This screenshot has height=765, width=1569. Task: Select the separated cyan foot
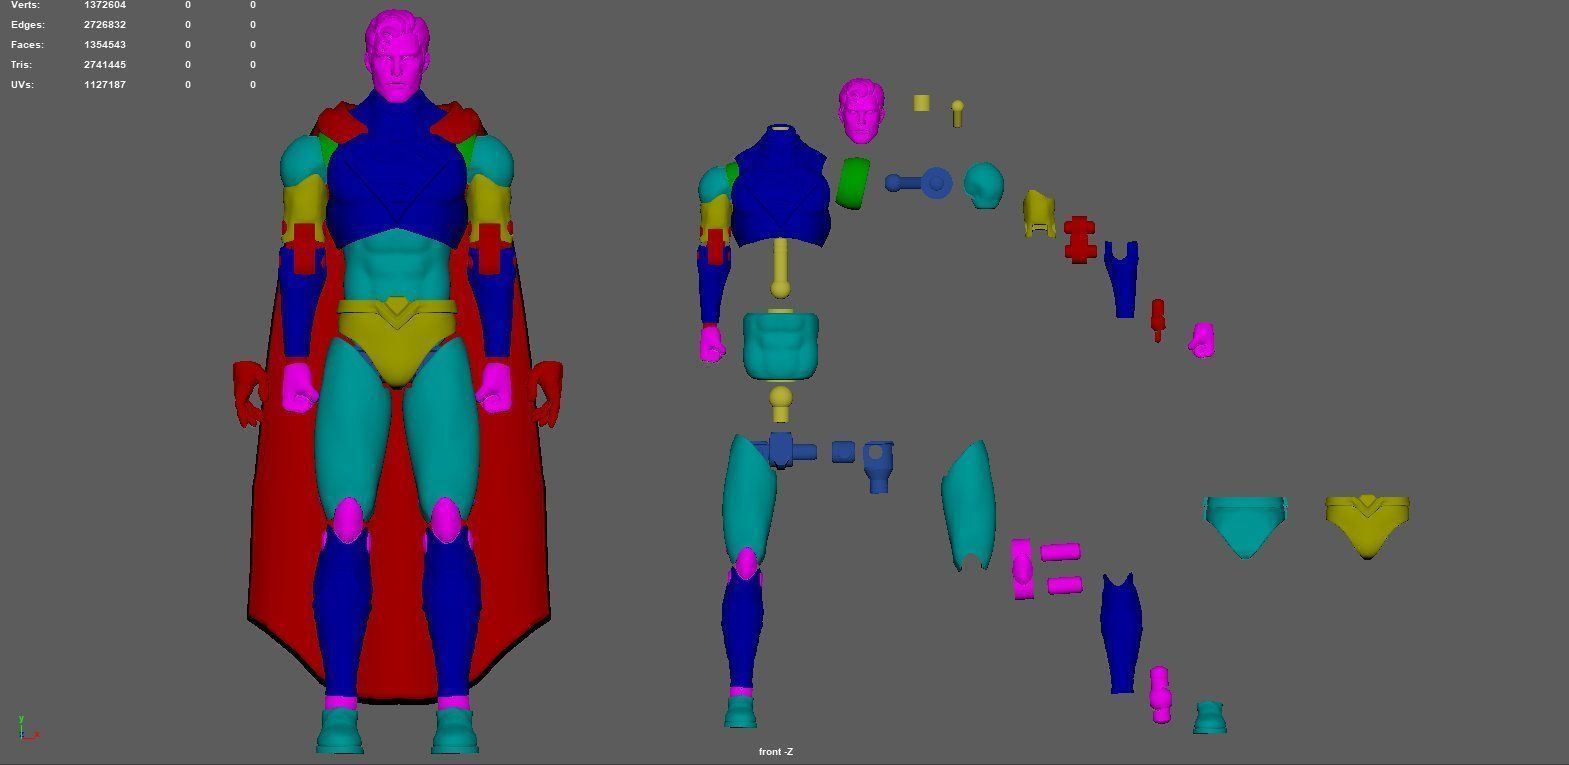click(x=1210, y=717)
